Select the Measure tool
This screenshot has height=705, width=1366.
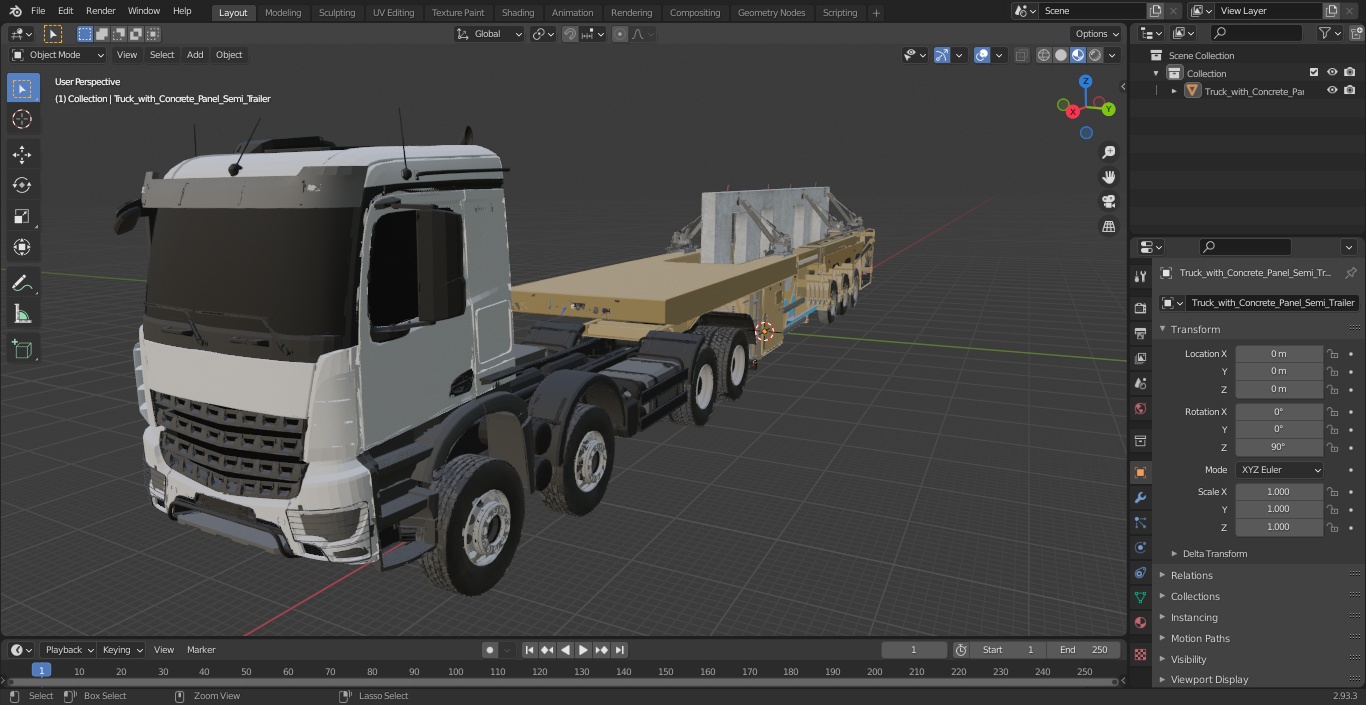[x=22, y=315]
